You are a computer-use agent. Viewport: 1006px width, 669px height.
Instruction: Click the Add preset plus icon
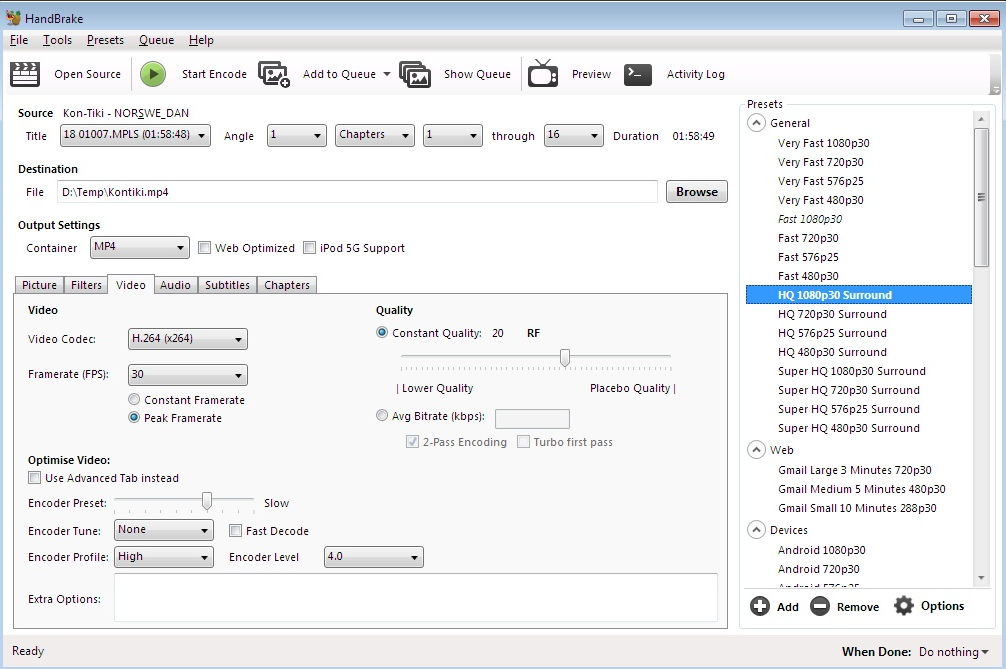pyautogui.click(x=760, y=606)
